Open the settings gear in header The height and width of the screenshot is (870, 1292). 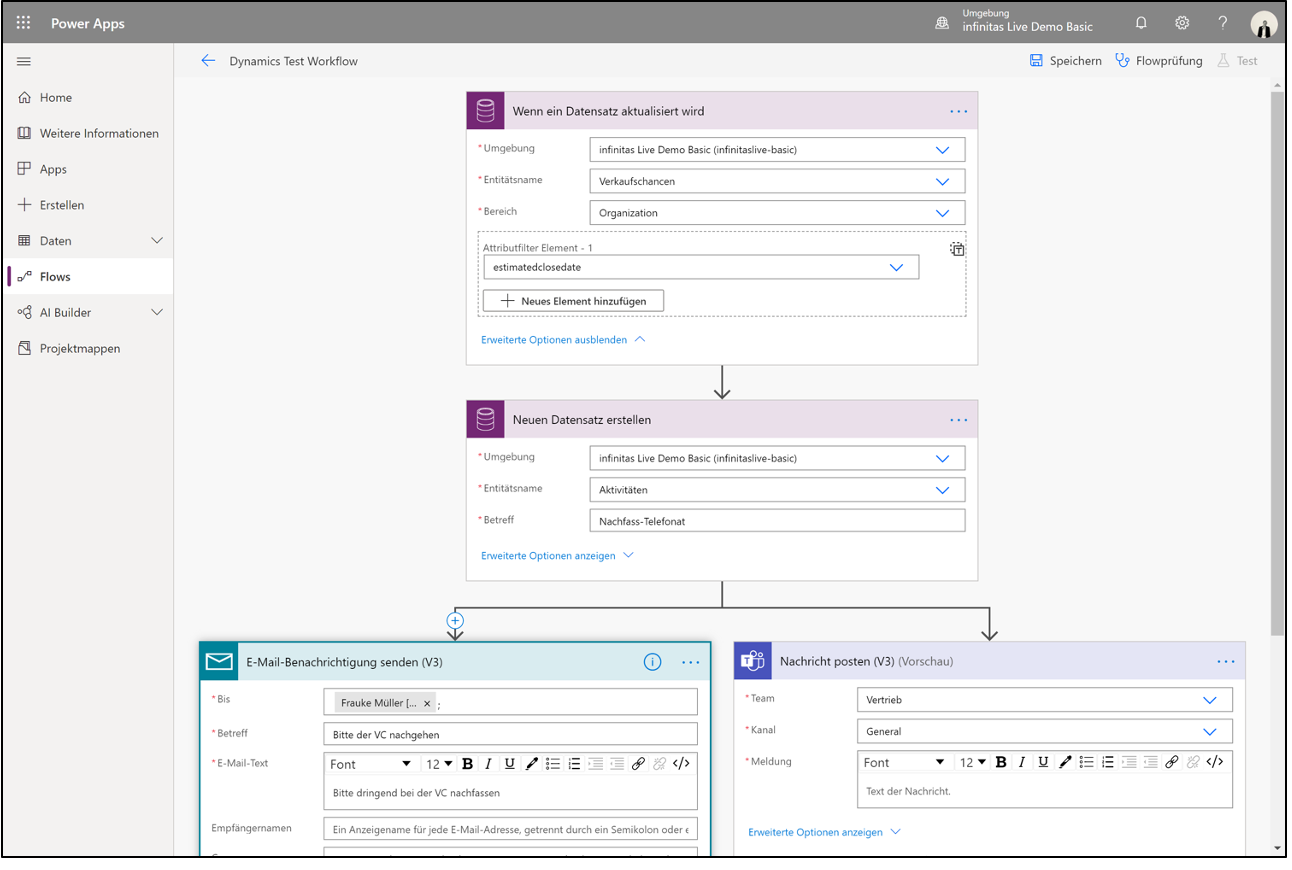[x=1182, y=23]
